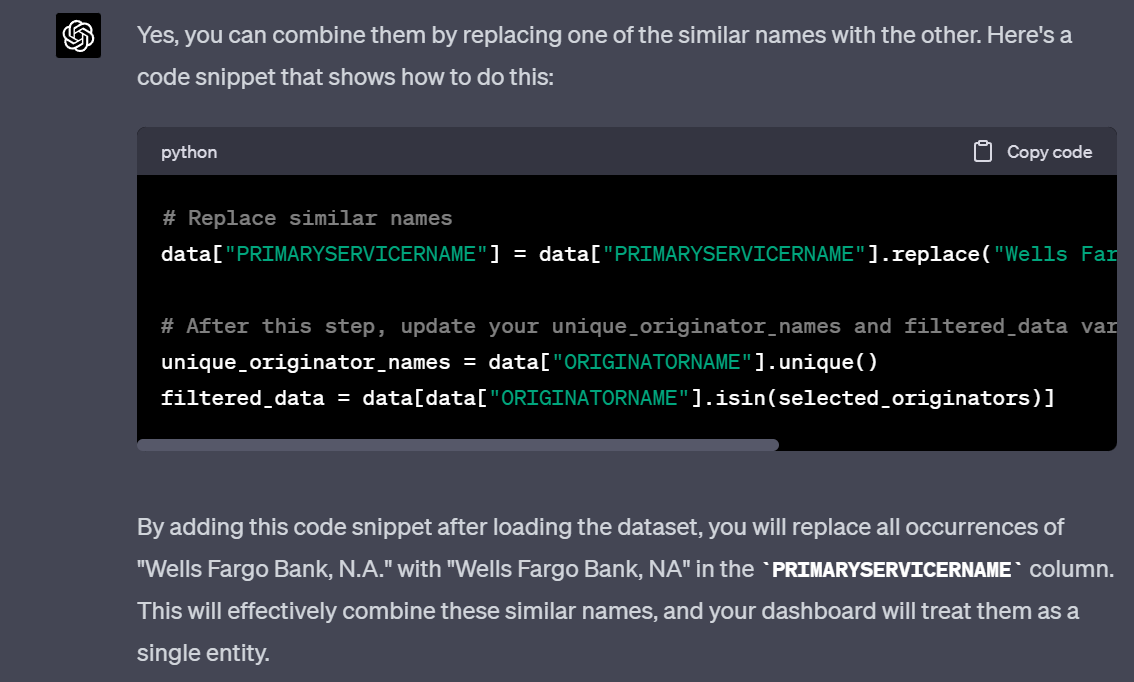Click the code block horizontal scrollbar
This screenshot has width=1134, height=682.
click(x=458, y=445)
